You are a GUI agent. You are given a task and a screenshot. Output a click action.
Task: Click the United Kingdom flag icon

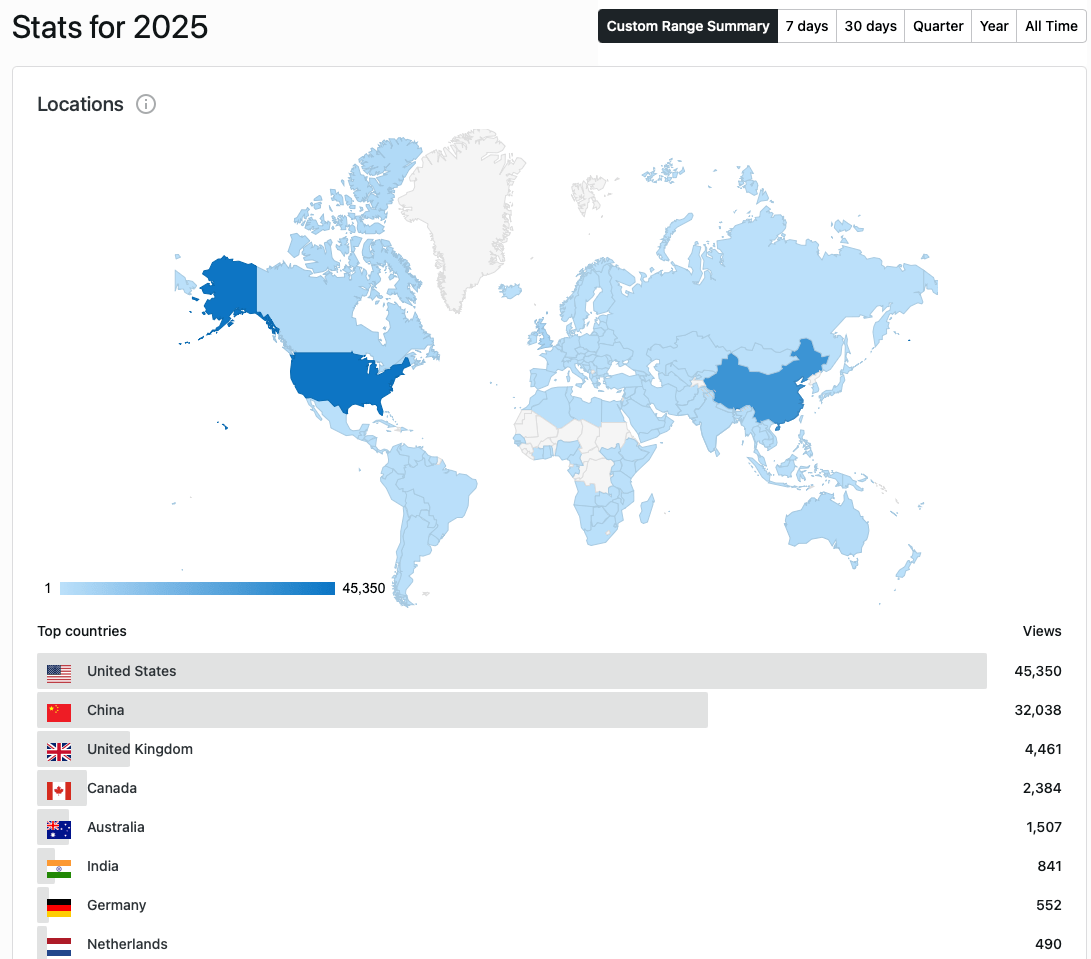(59, 751)
